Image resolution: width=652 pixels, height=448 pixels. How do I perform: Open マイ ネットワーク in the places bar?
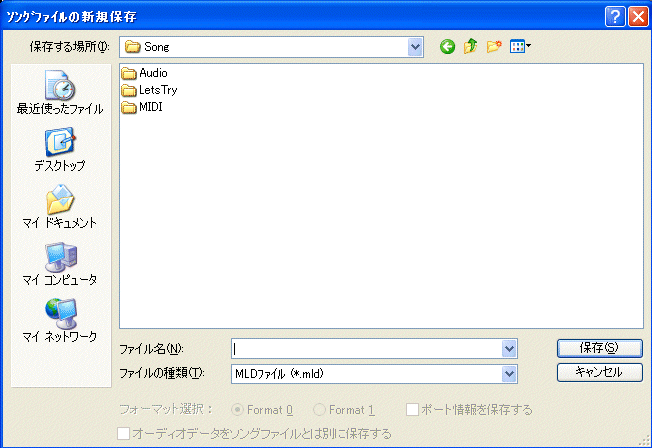pyautogui.click(x=60, y=320)
